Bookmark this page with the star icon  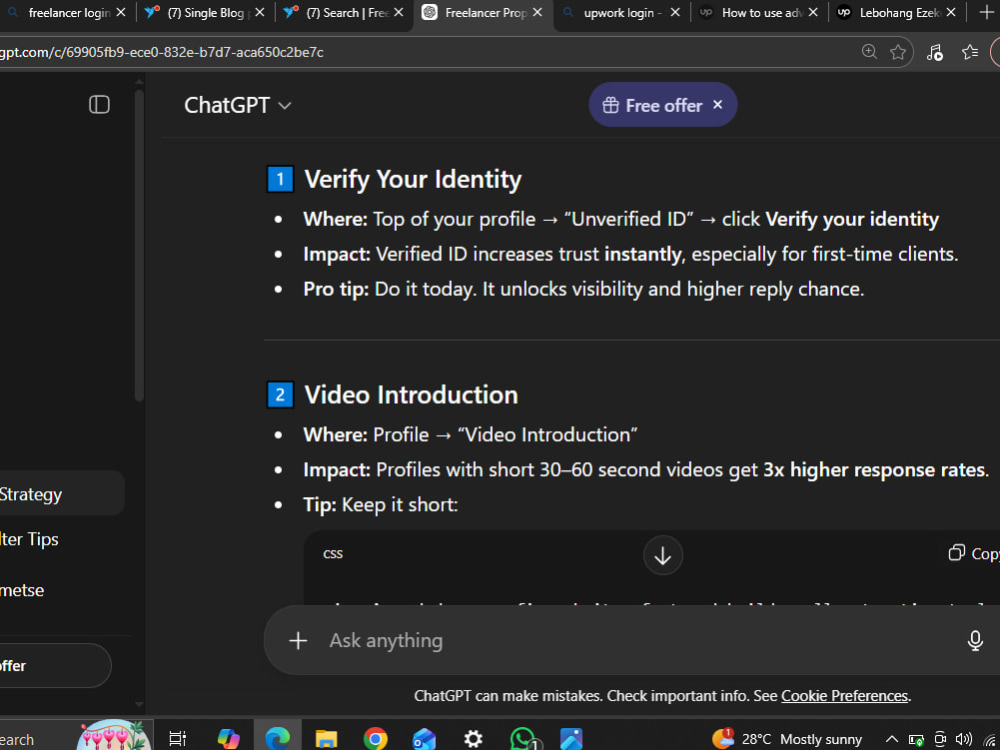click(x=898, y=52)
